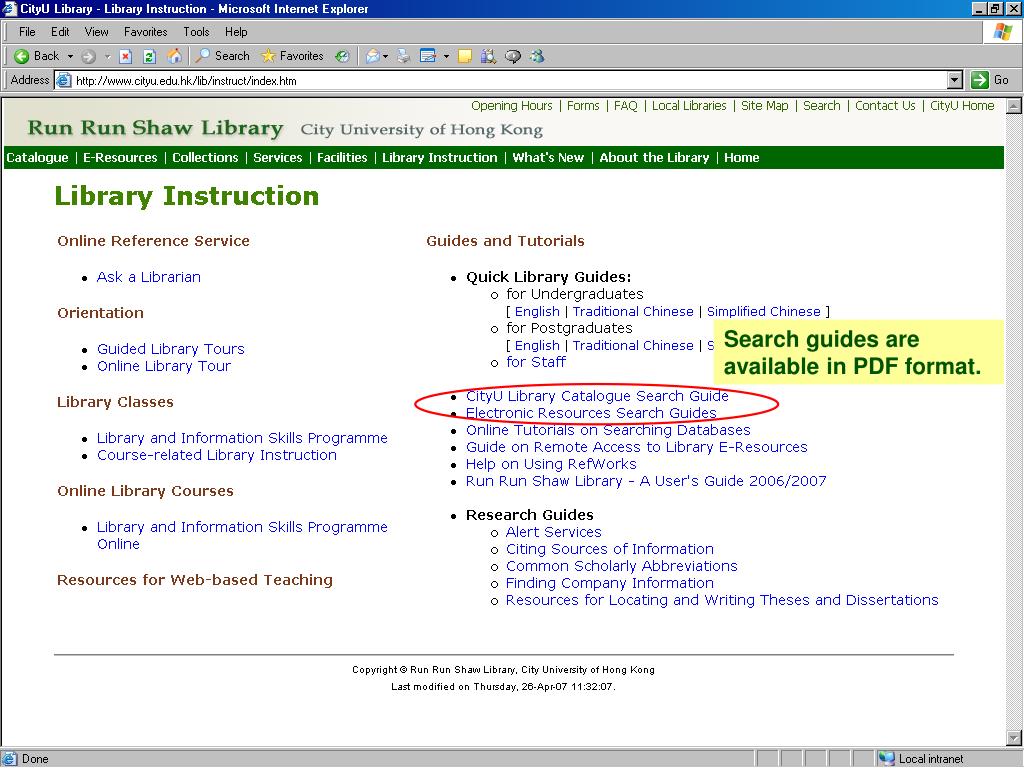Open the Forms top link
This screenshot has width=1024, height=768.
click(583, 106)
